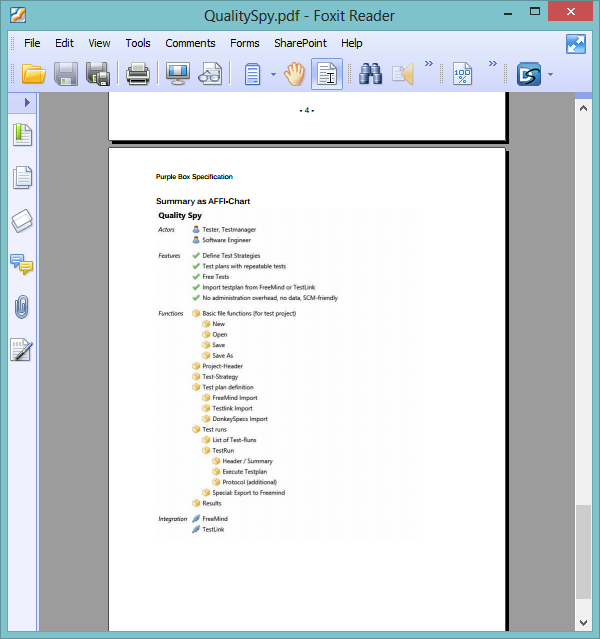Click 'Header / Summary' function line
This screenshot has height=639, width=600.
[x=247, y=461]
